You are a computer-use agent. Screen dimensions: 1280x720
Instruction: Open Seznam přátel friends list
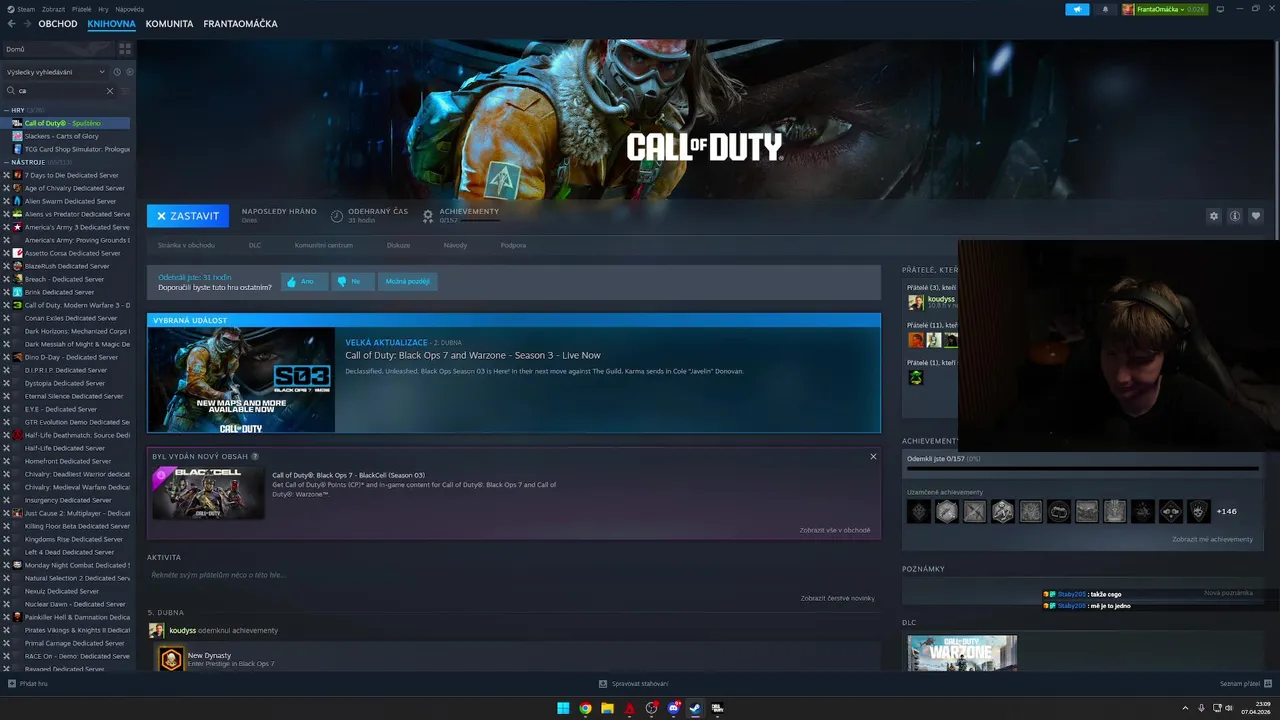1245,683
